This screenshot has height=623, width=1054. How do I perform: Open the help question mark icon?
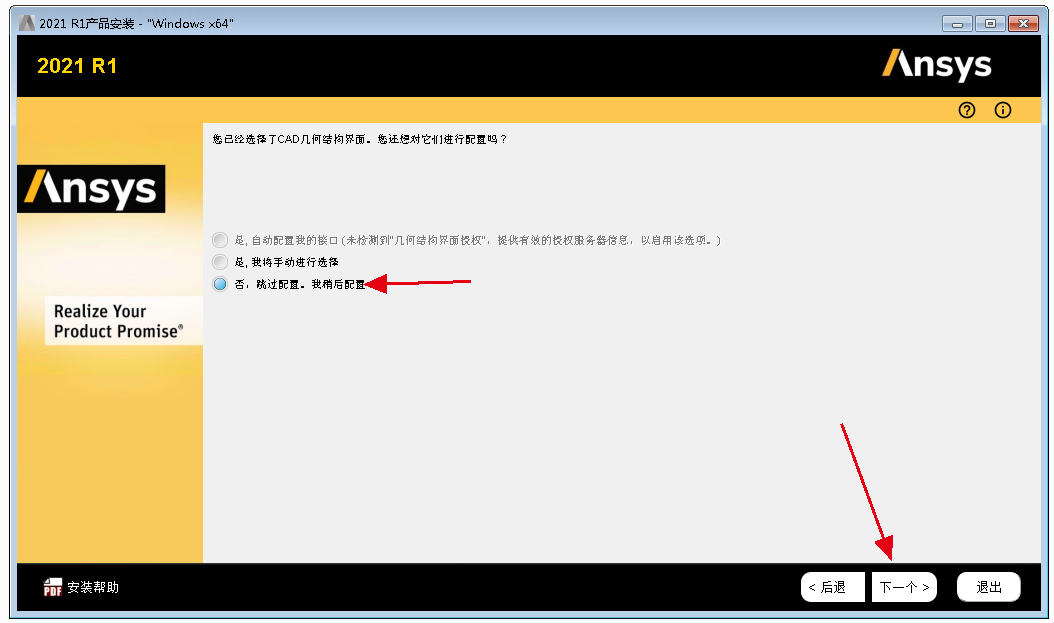(966, 110)
